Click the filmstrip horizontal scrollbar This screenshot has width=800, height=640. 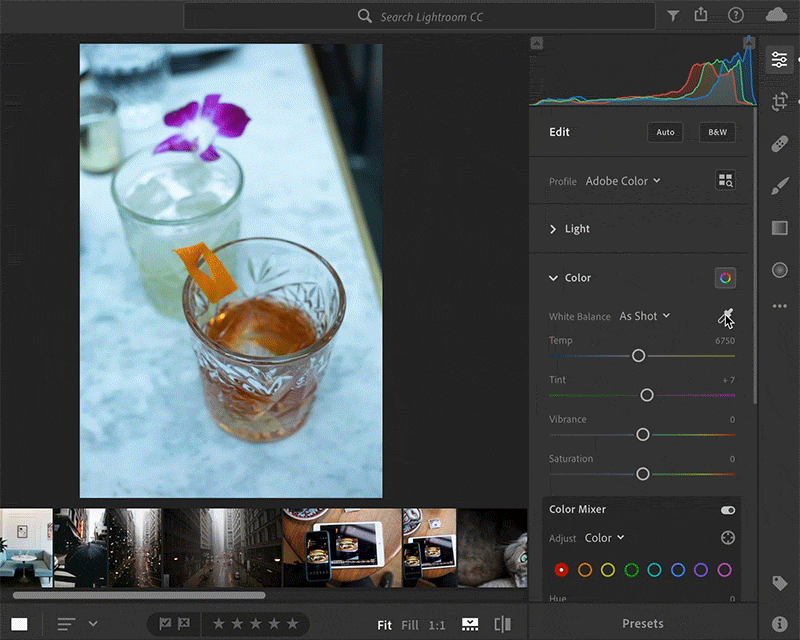[139, 595]
